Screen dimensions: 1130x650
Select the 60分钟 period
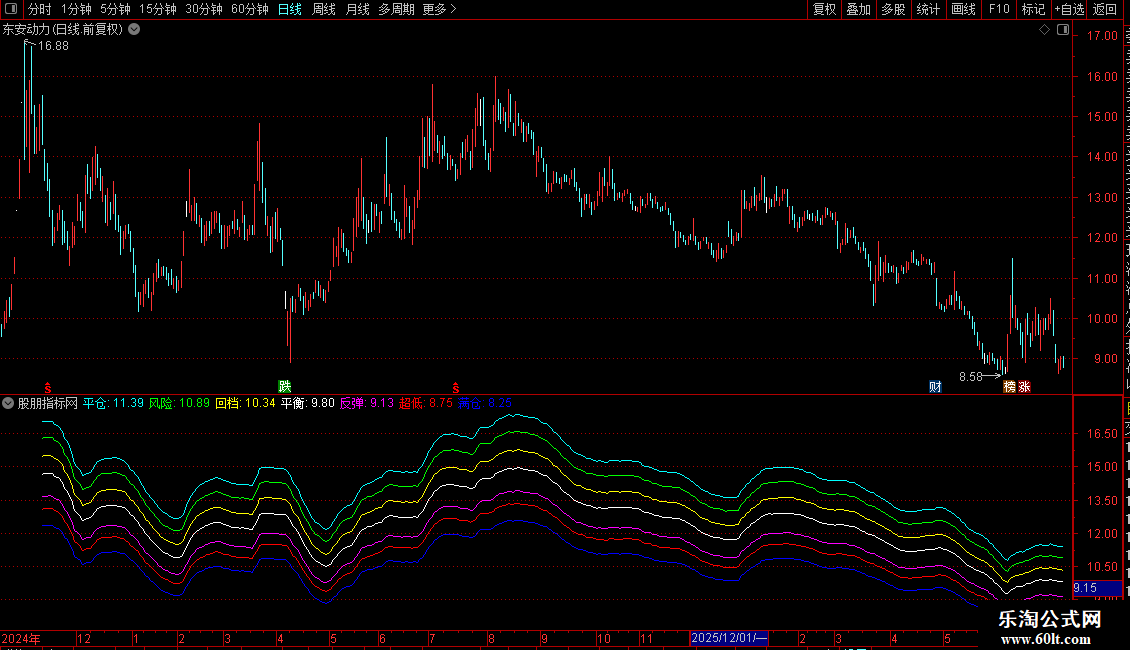coord(250,9)
